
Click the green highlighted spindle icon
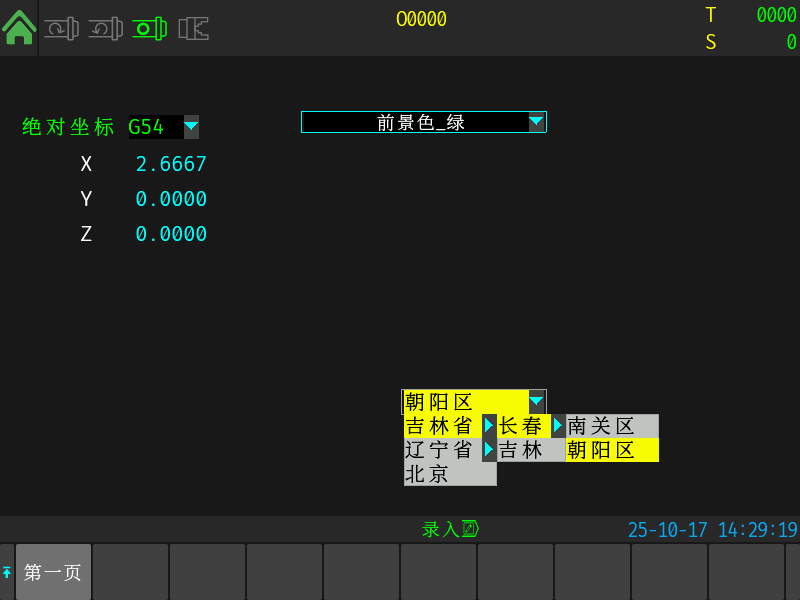(149, 28)
